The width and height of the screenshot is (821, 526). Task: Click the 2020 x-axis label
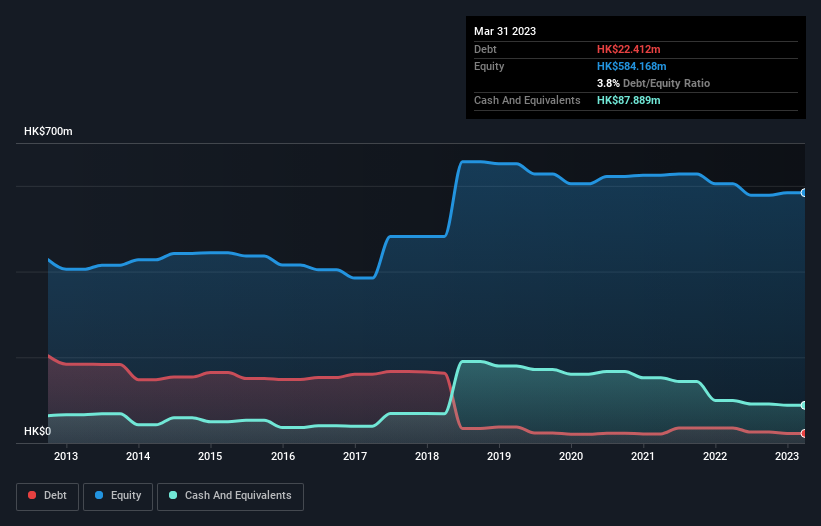571,456
